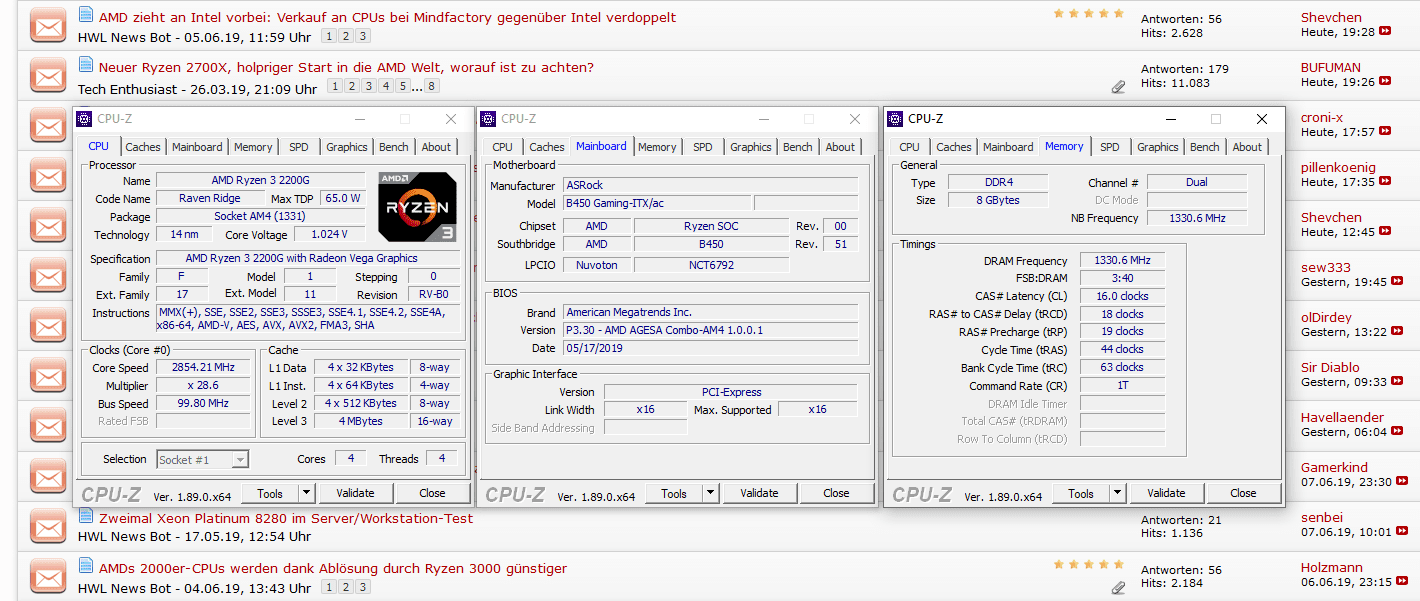Click the envelope icon in the croni-x forum row

(x=48, y=126)
